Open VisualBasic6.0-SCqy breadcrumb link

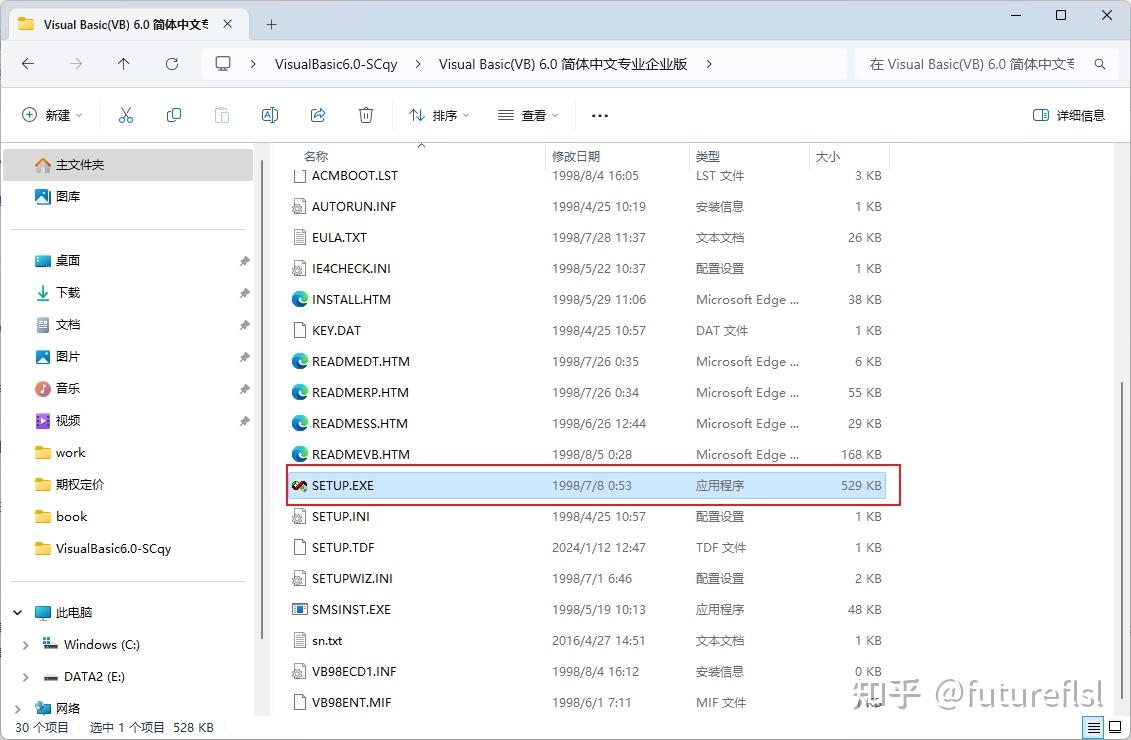tap(336, 63)
